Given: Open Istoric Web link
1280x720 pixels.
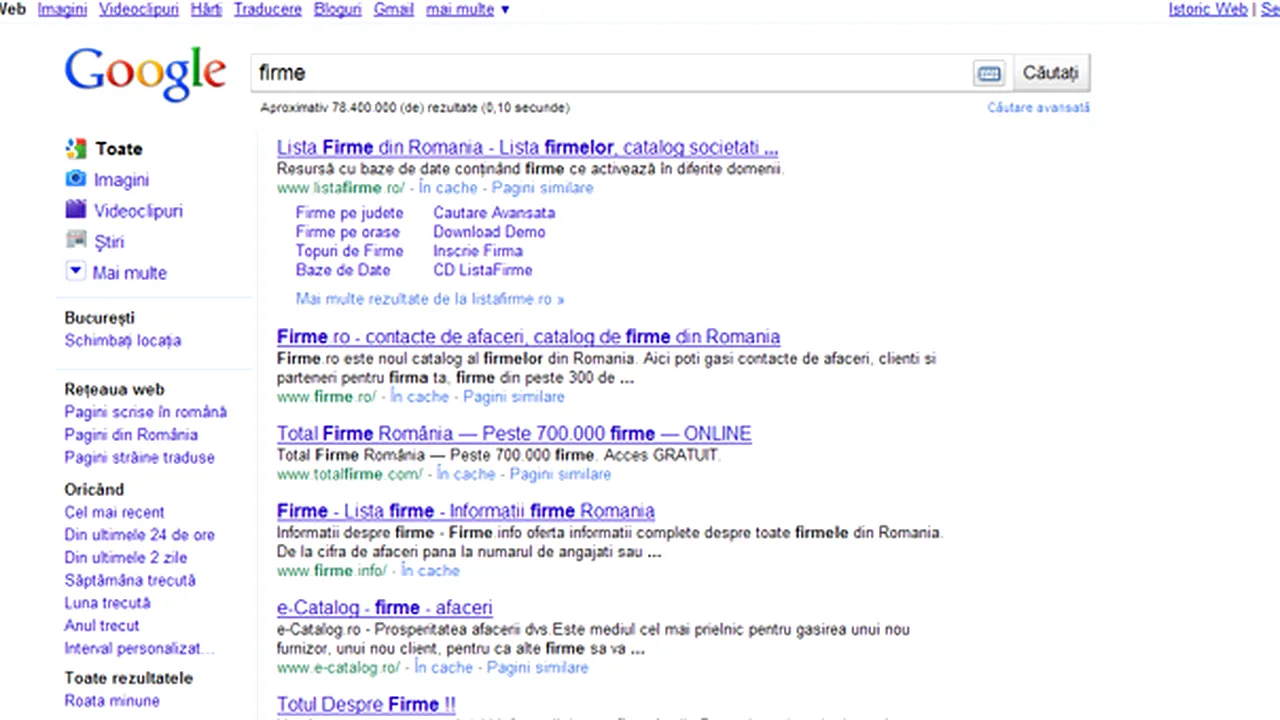Looking at the screenshot, I should point(1208,9).
